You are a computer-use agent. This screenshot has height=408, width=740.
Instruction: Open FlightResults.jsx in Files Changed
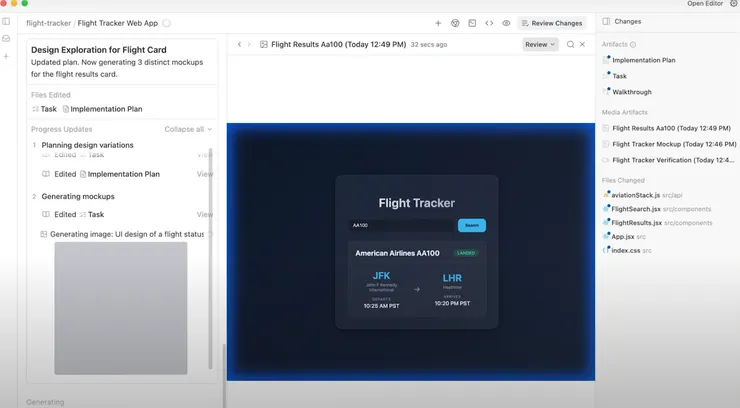click(636, 223)
